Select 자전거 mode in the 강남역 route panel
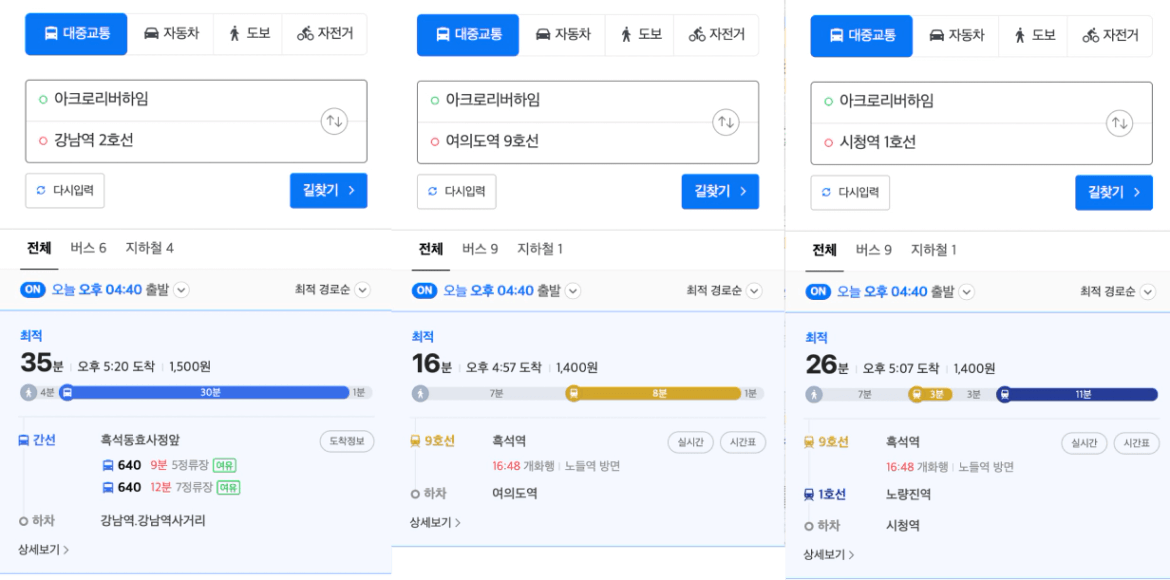The height and width of the screenshot is (580, 1170). (325, 34)
